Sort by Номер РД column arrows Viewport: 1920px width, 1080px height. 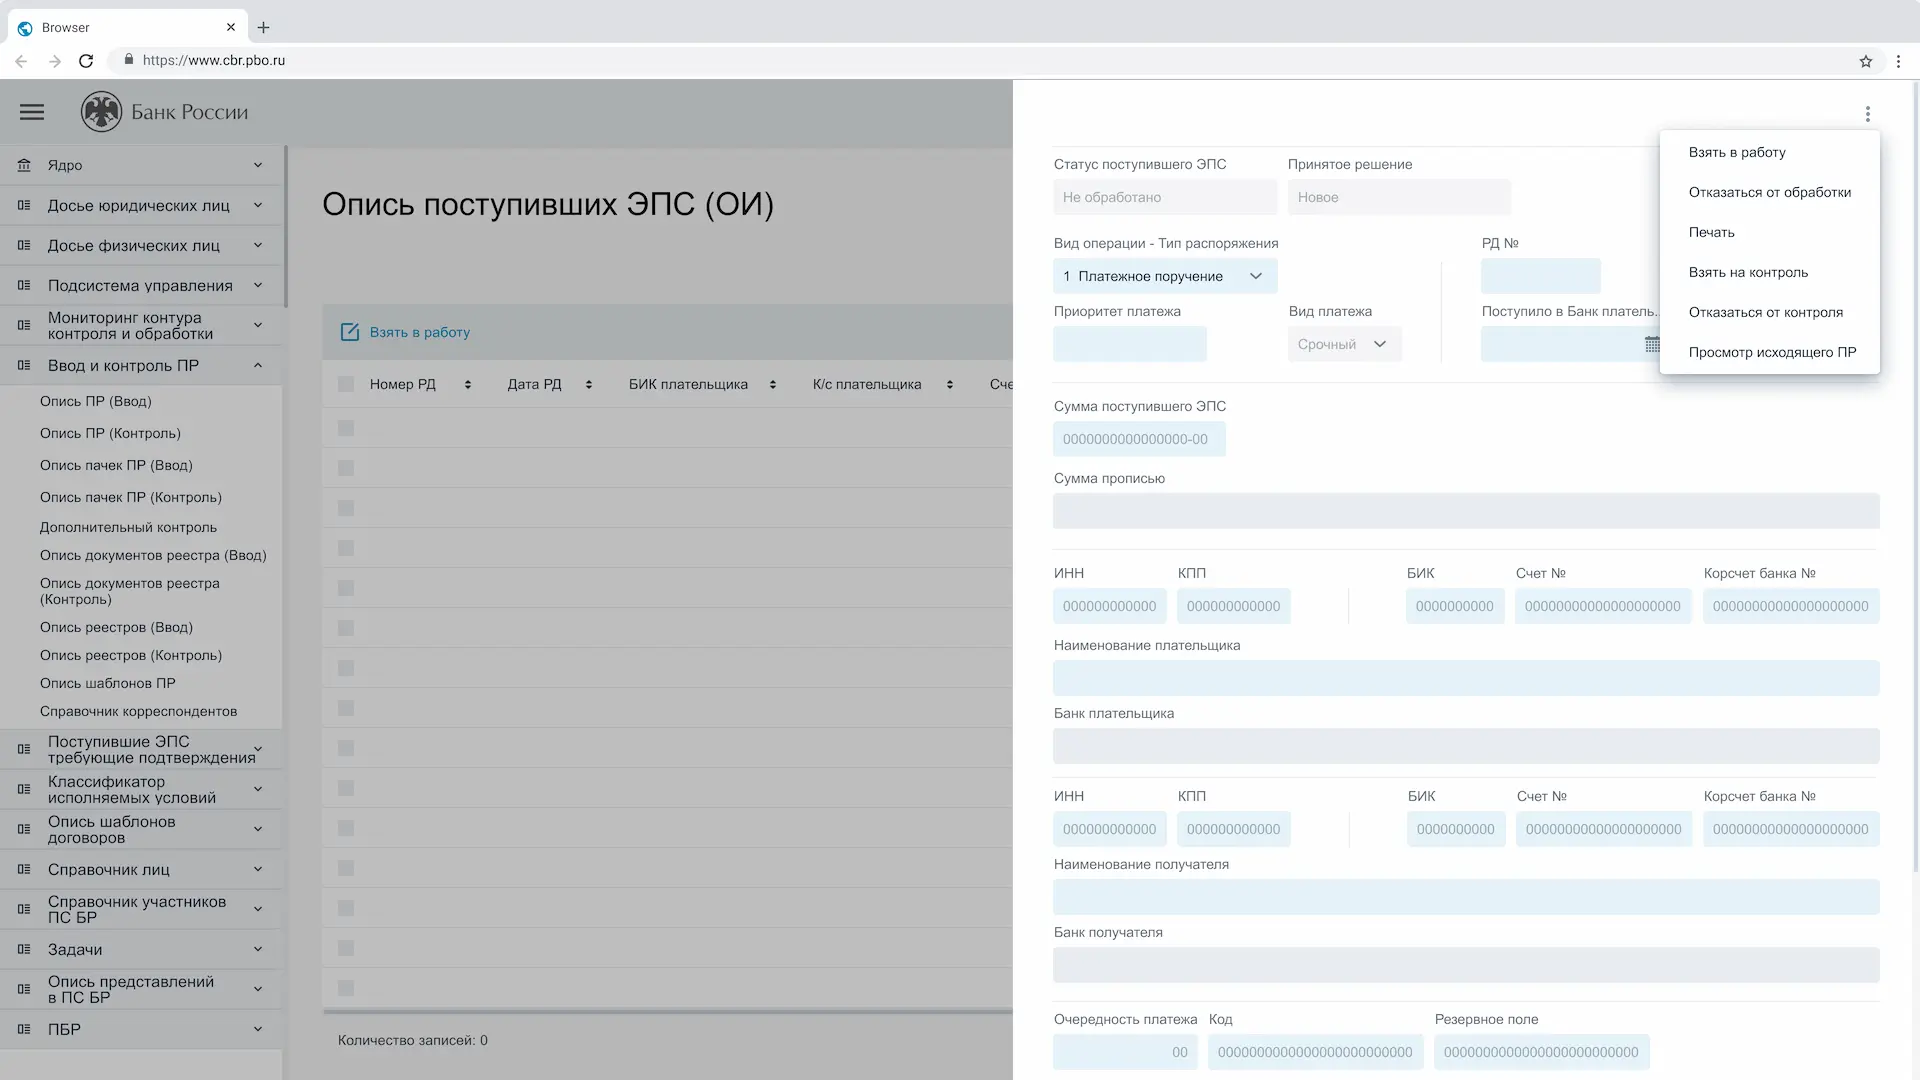[467, 385]
